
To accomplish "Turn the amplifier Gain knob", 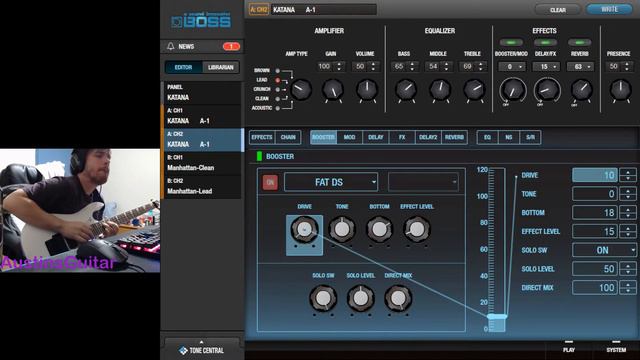I will (333, 90).
